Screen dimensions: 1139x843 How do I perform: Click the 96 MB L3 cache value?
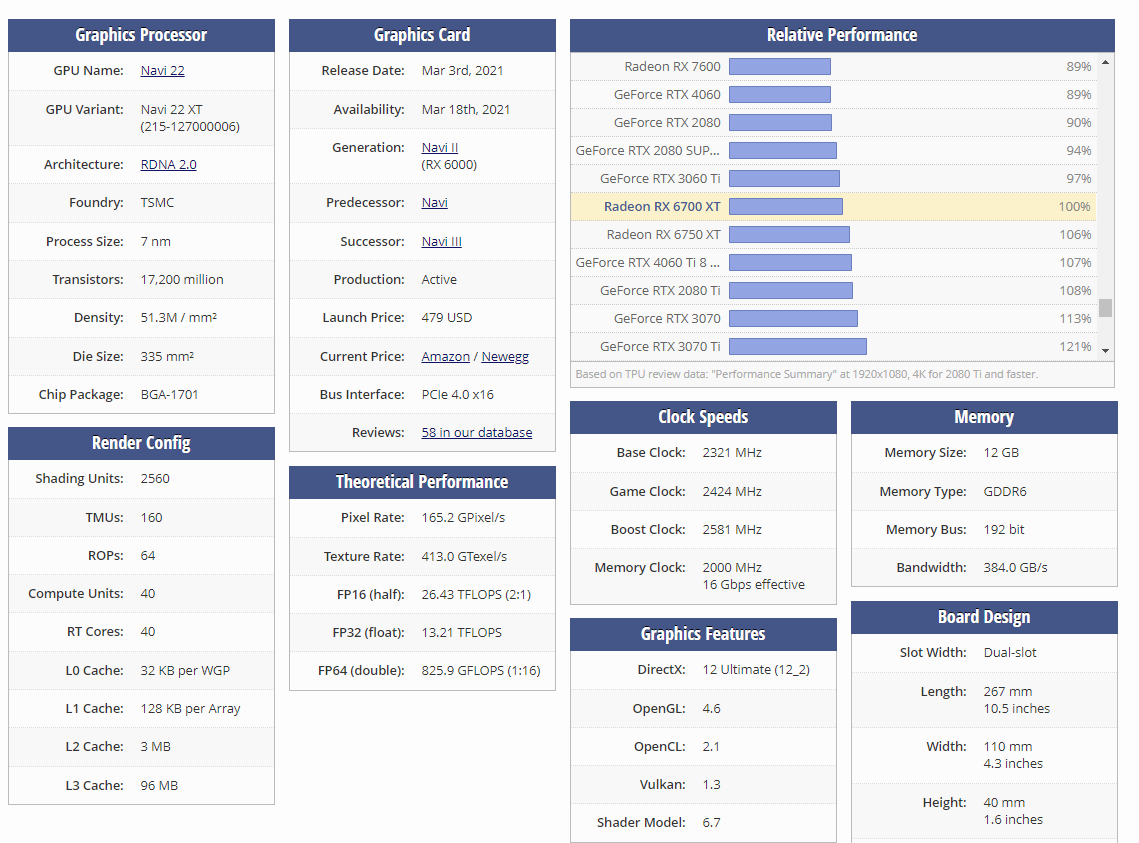coord(159,786)
